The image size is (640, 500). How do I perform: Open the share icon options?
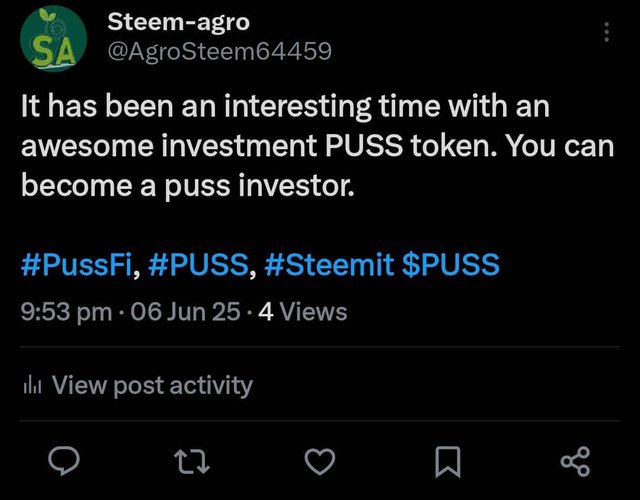pos(576,462)
